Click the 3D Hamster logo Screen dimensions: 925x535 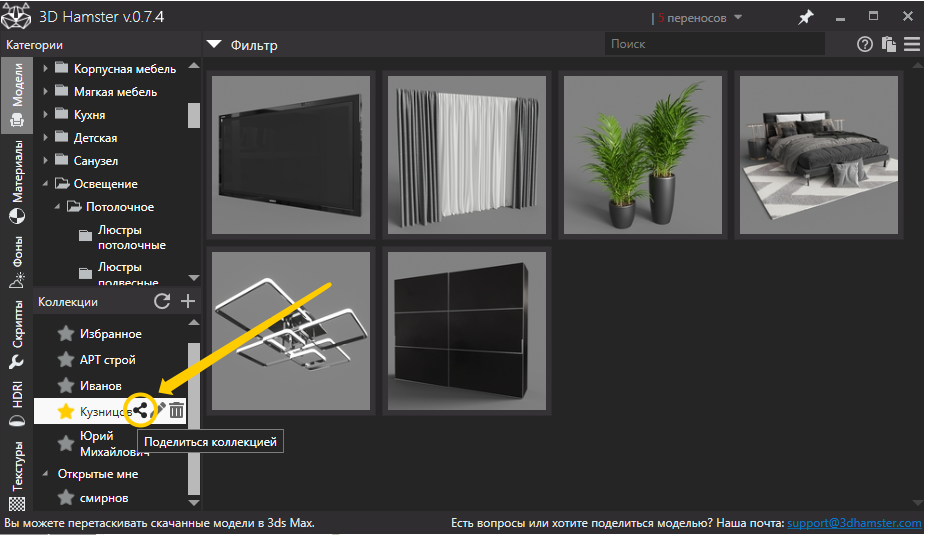[x=16, y=16]
